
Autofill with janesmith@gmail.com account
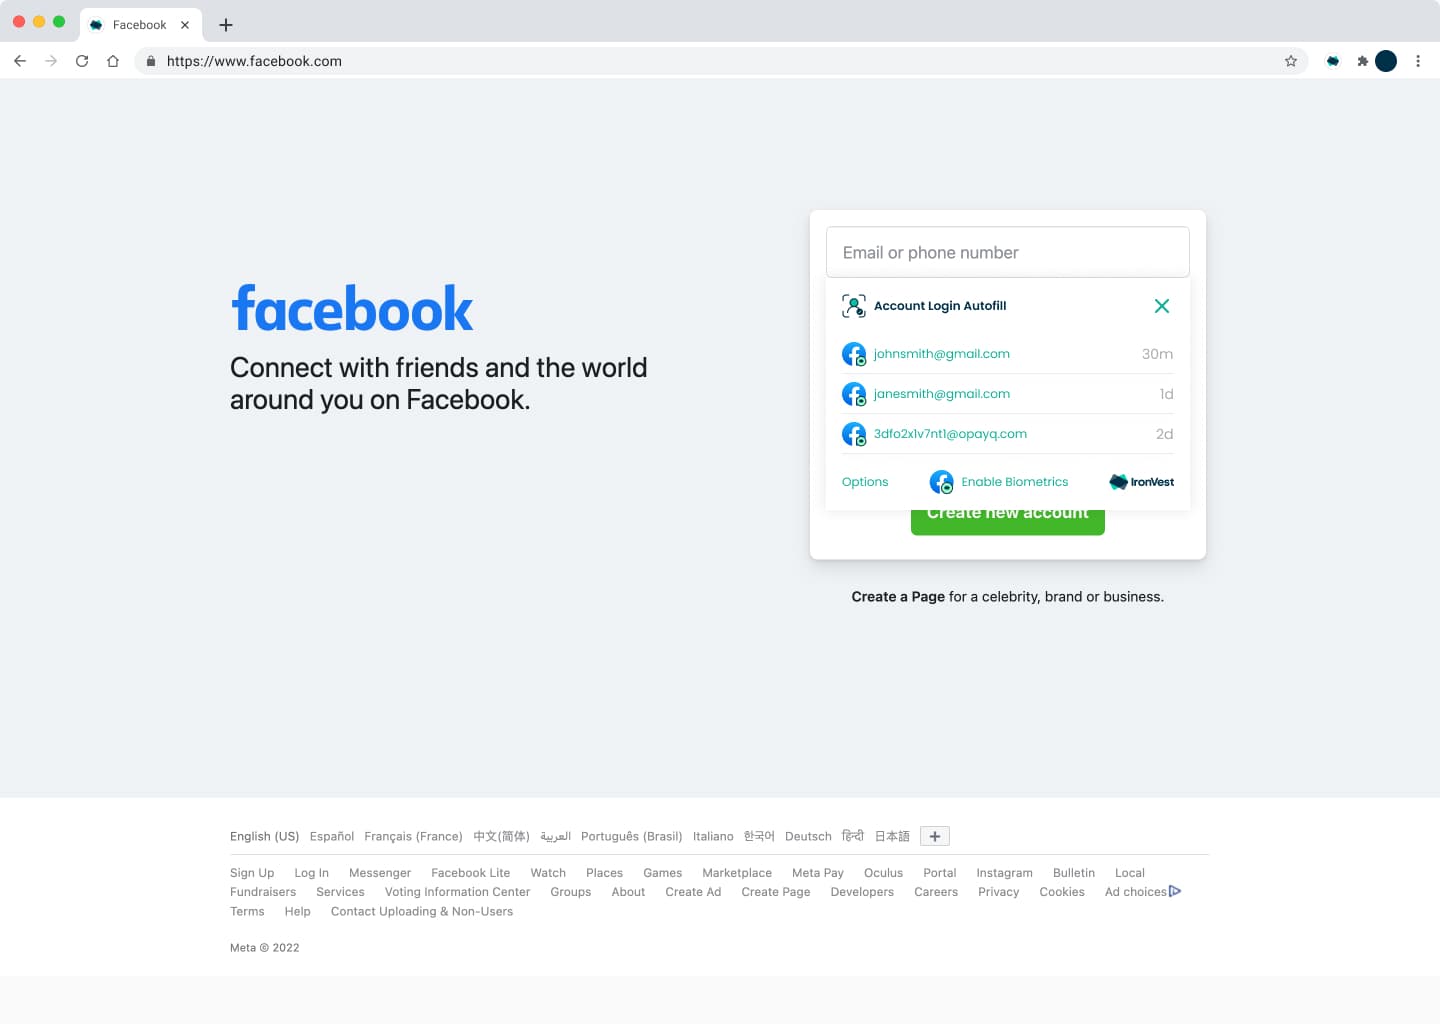tap(1008, 394)
